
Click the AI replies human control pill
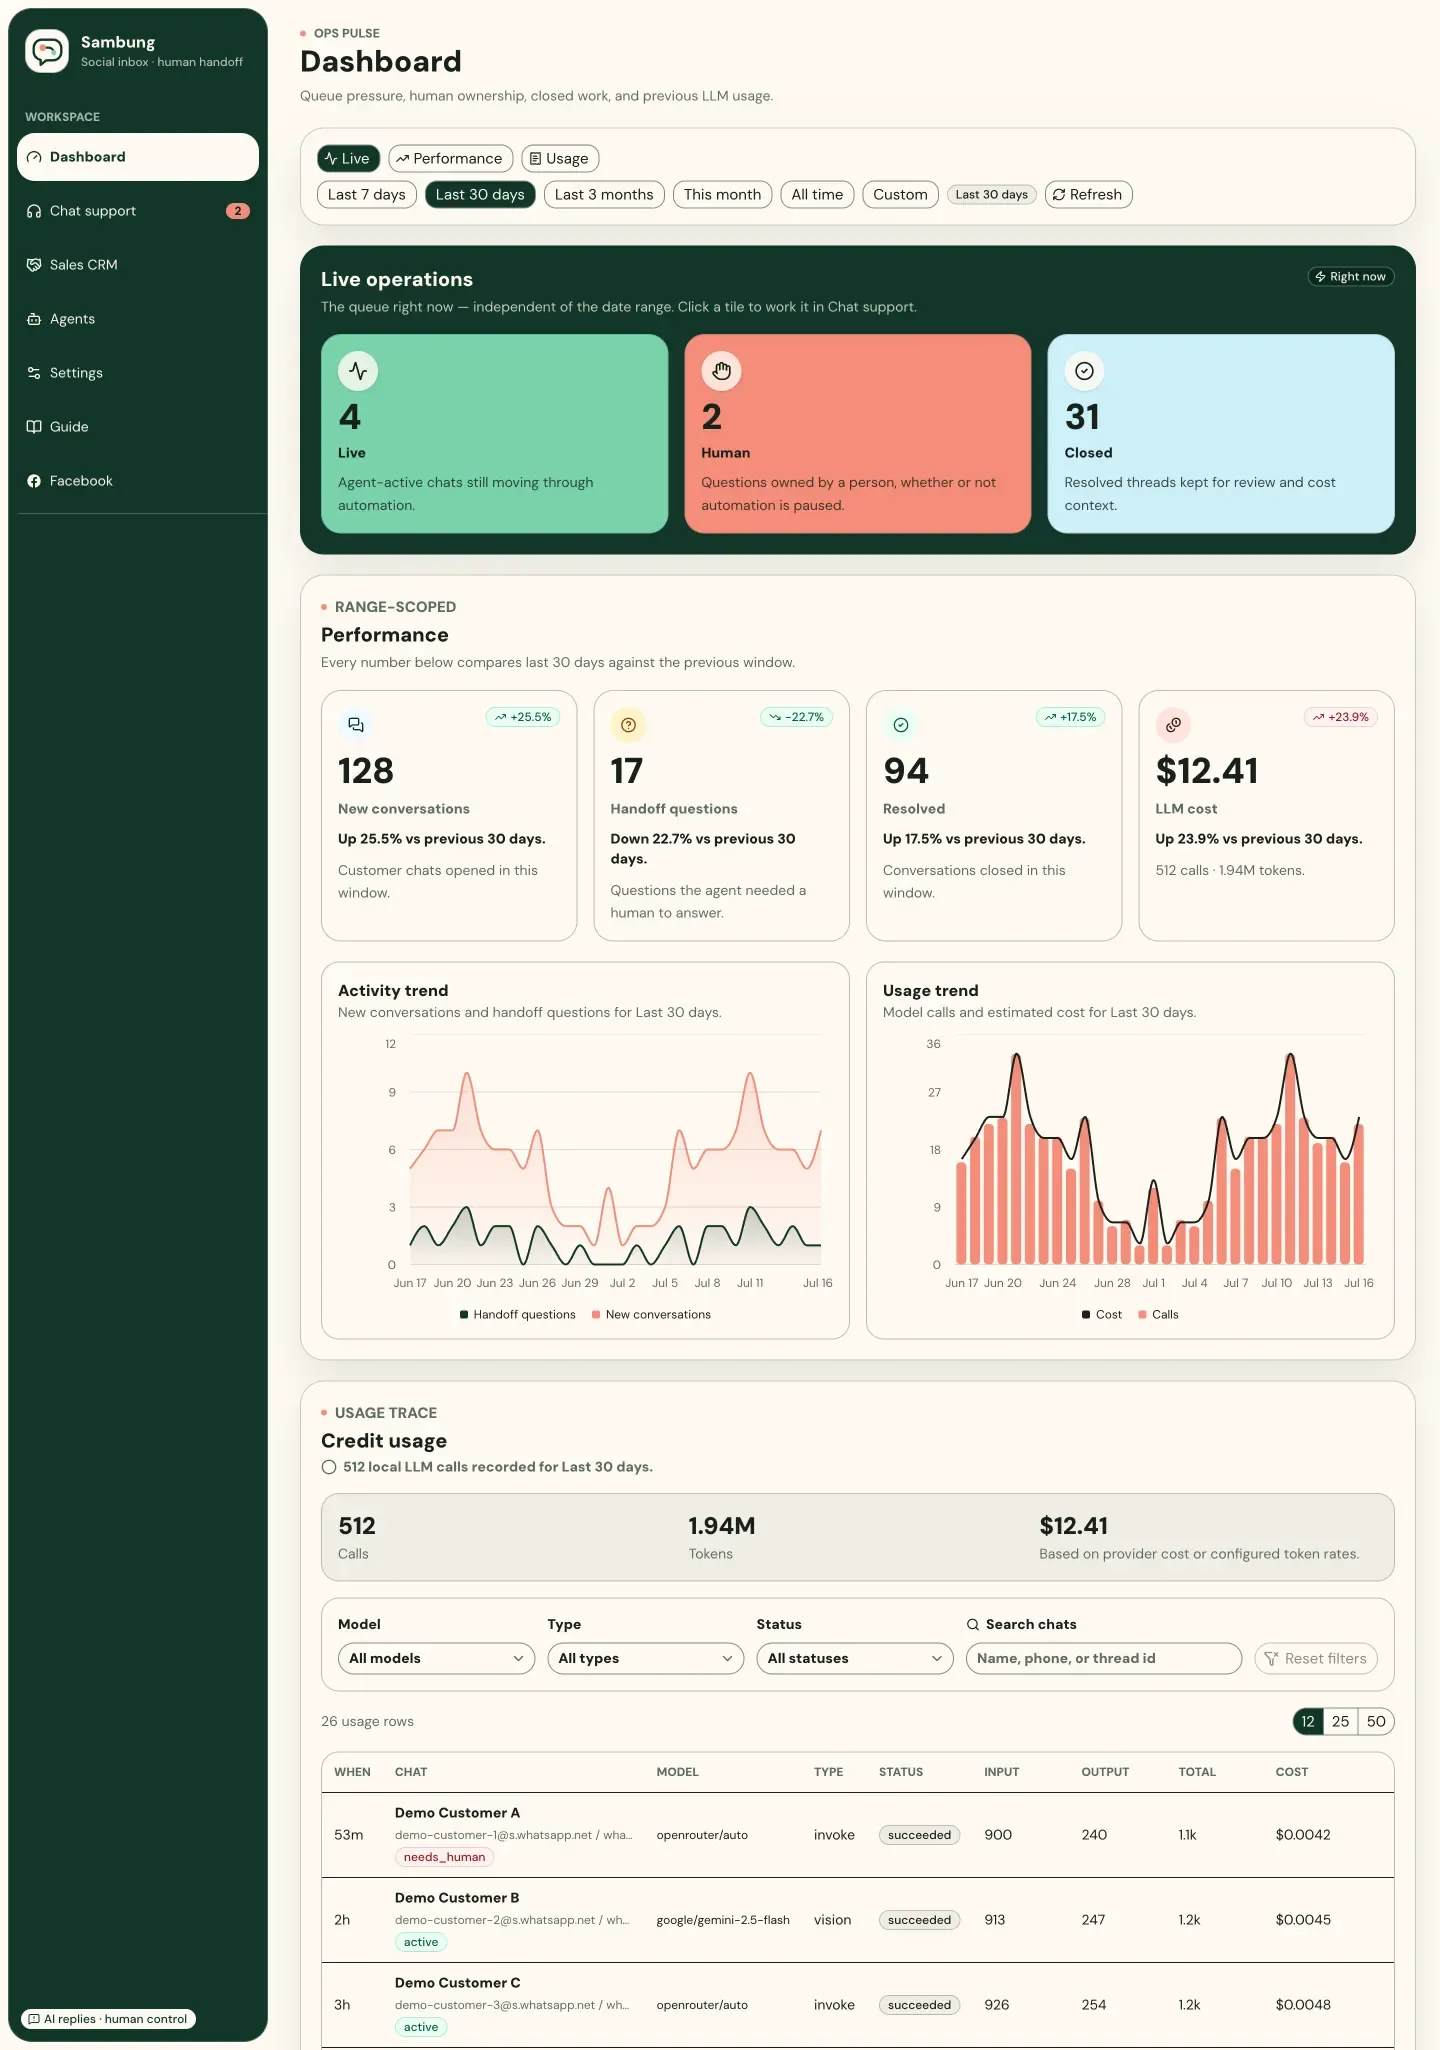tap(108, 2019)
